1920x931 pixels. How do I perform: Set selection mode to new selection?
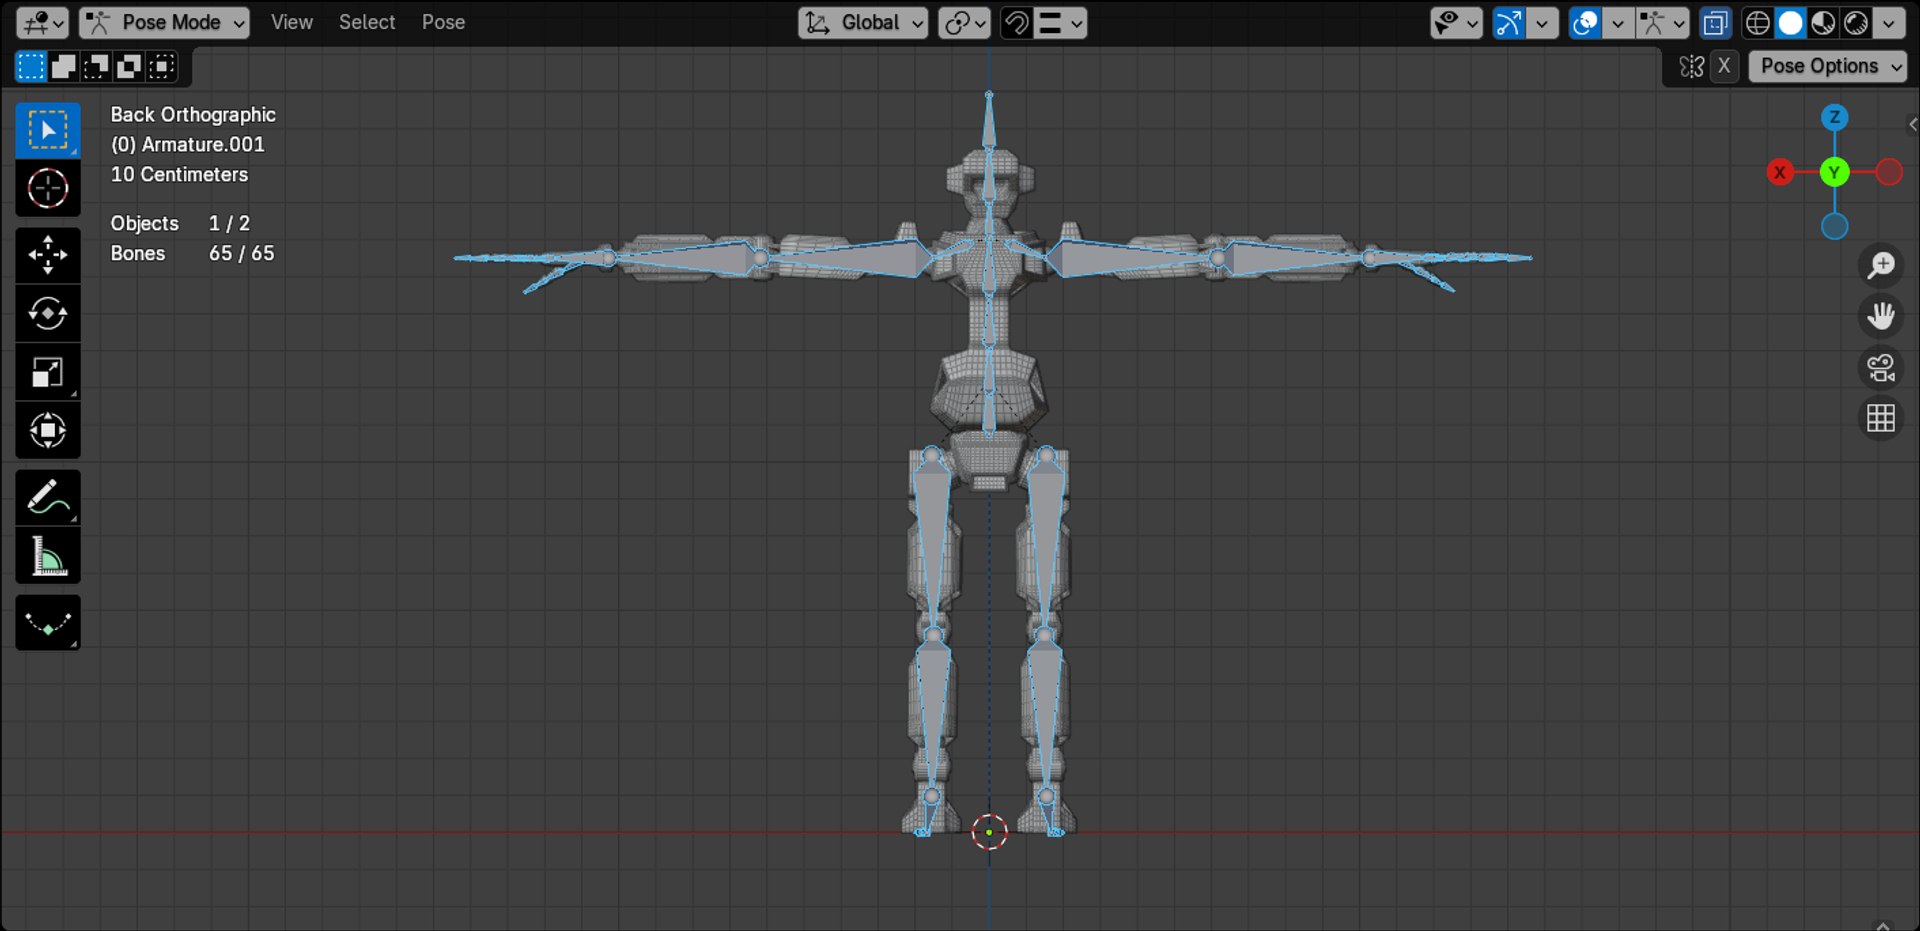tap(30, 67)
